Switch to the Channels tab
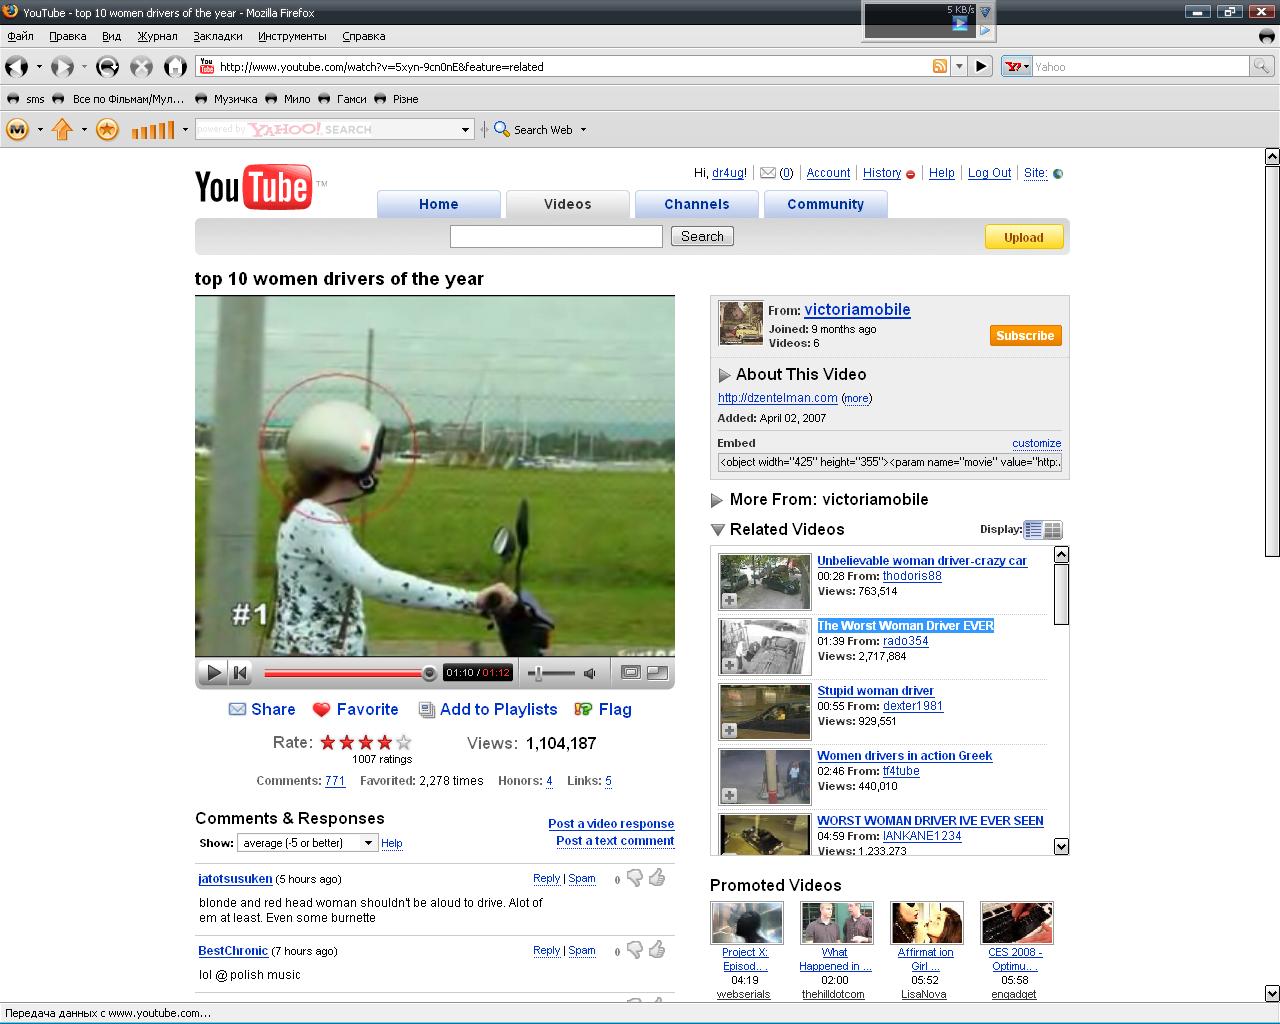 (x=697, y=204)
